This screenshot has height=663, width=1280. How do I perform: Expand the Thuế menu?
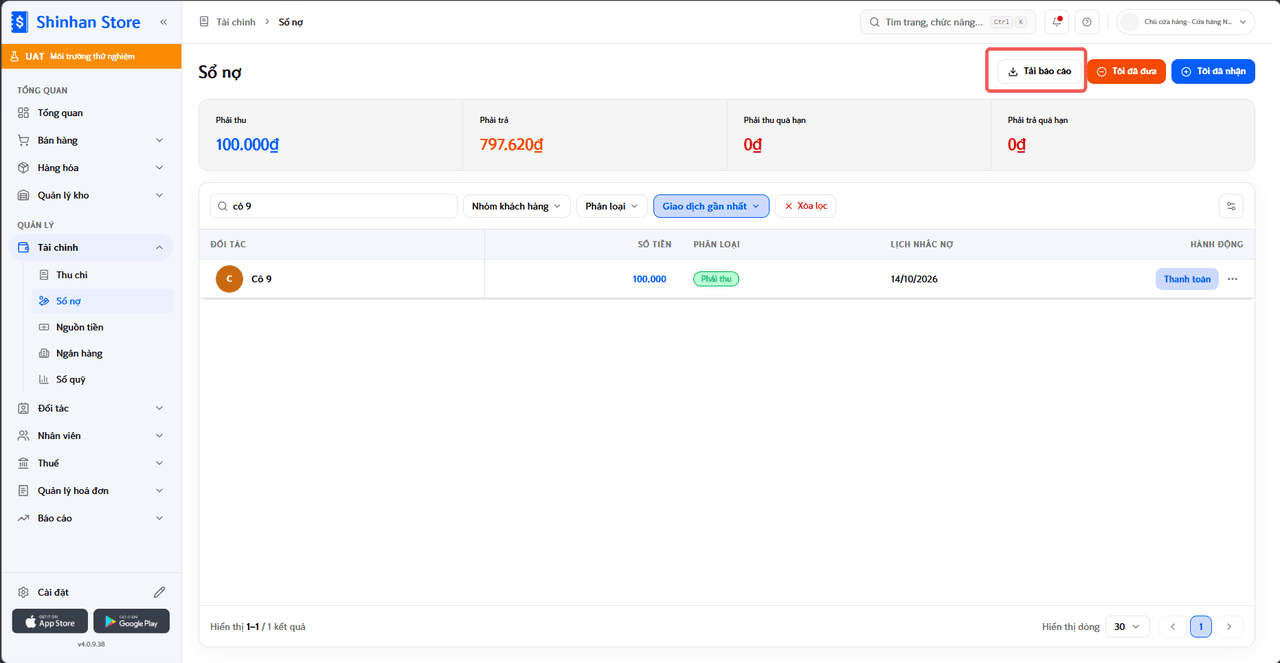pyautogui.click(x=91, y=463)
